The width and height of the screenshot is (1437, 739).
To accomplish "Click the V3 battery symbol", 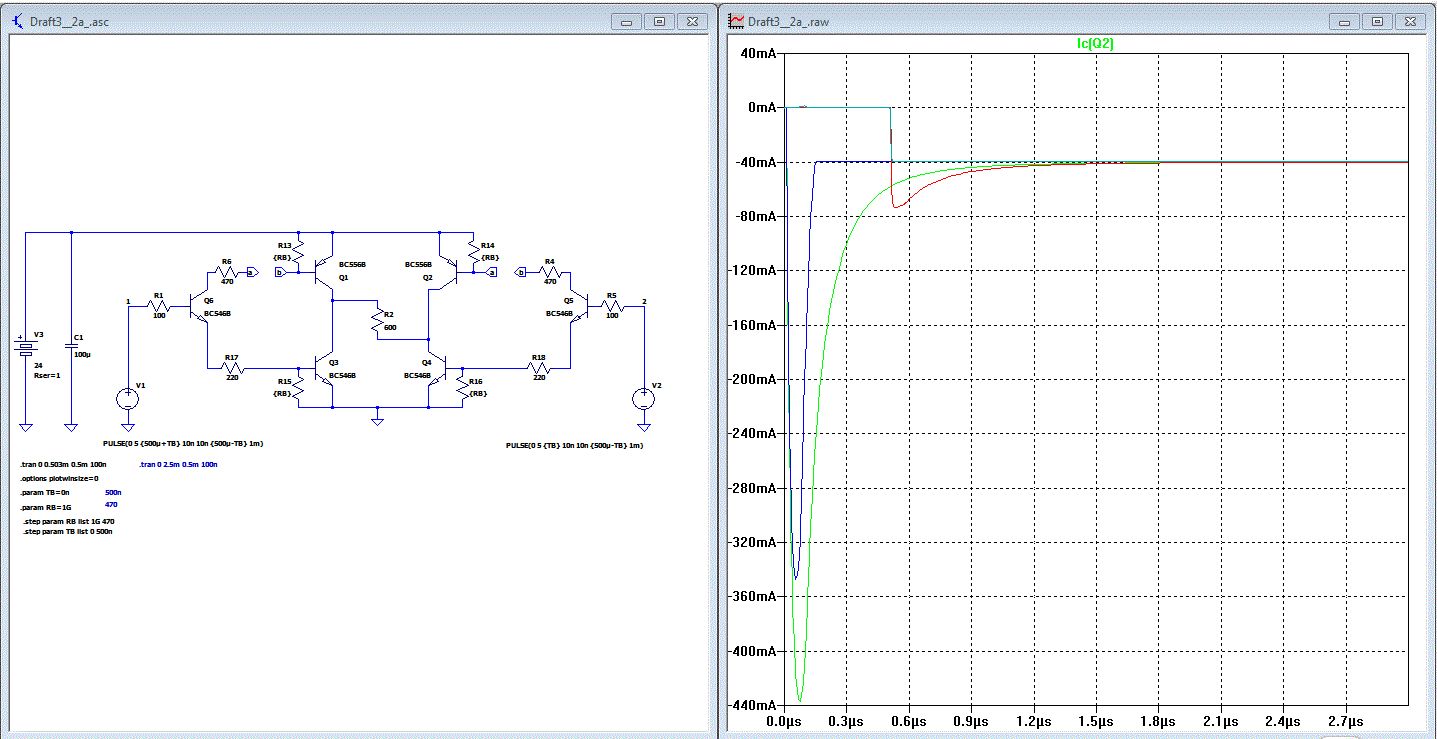I will (x=26, y=347).
